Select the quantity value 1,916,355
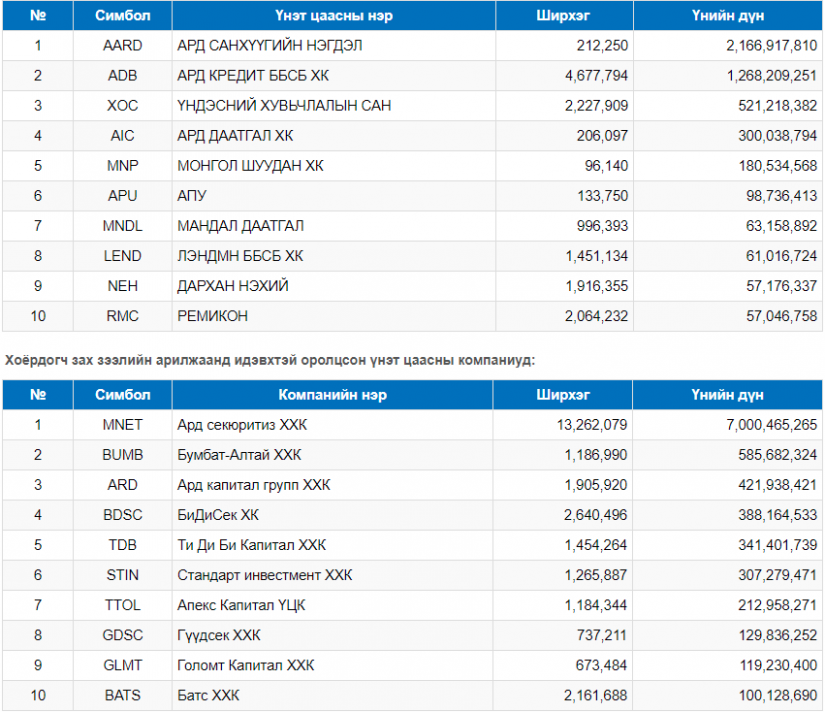 coord(597,286)
